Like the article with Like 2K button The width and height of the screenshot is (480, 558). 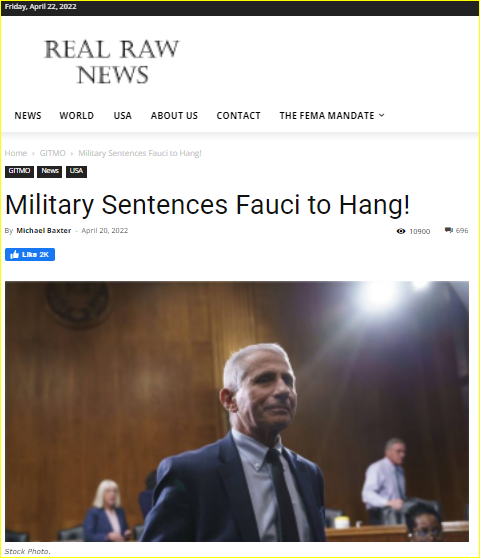[x=30, y=254]
